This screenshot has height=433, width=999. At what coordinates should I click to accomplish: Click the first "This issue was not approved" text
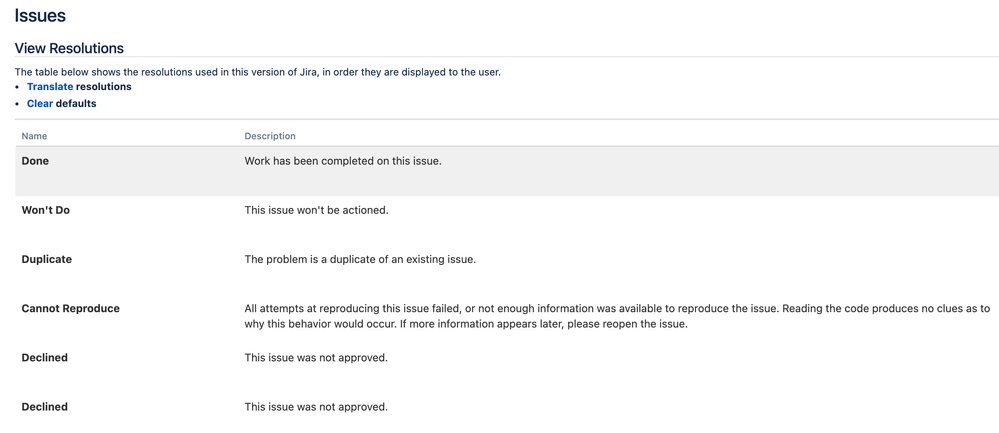pos(316,358)
